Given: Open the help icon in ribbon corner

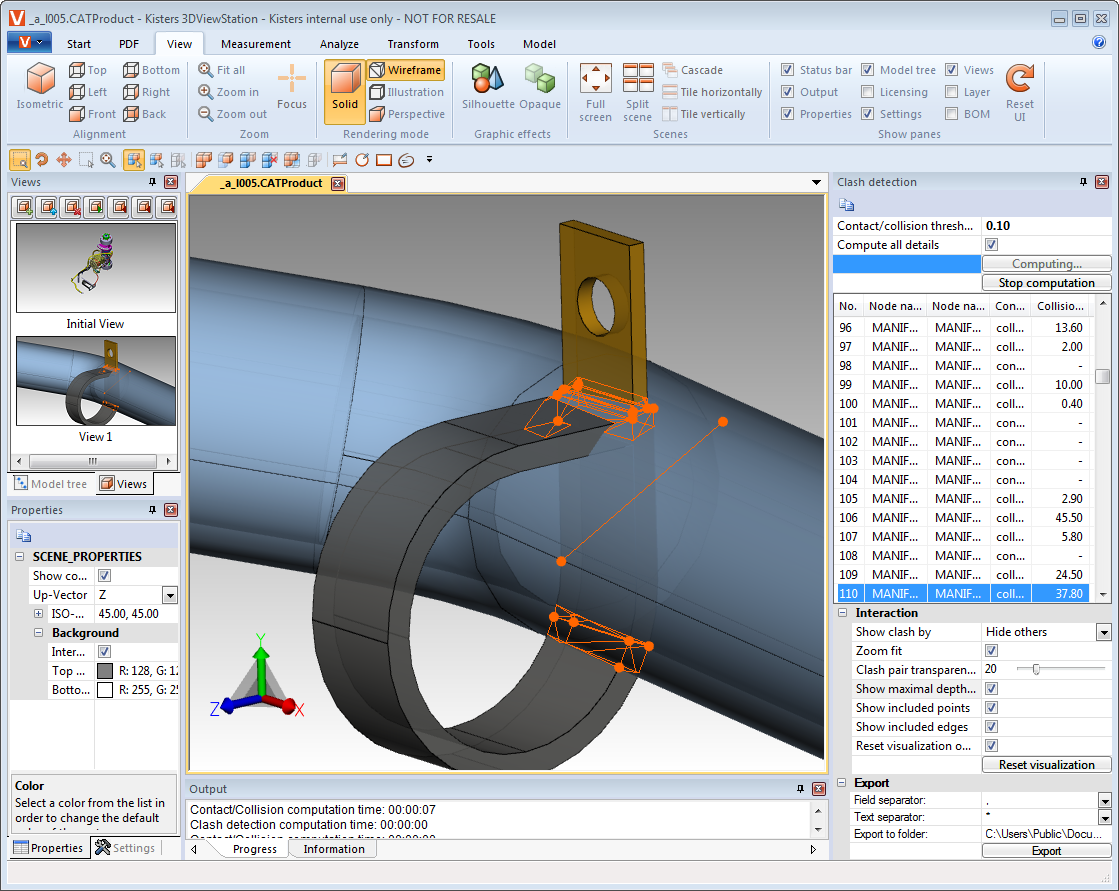Looking at the screenshot, I should coord(1099,42).
